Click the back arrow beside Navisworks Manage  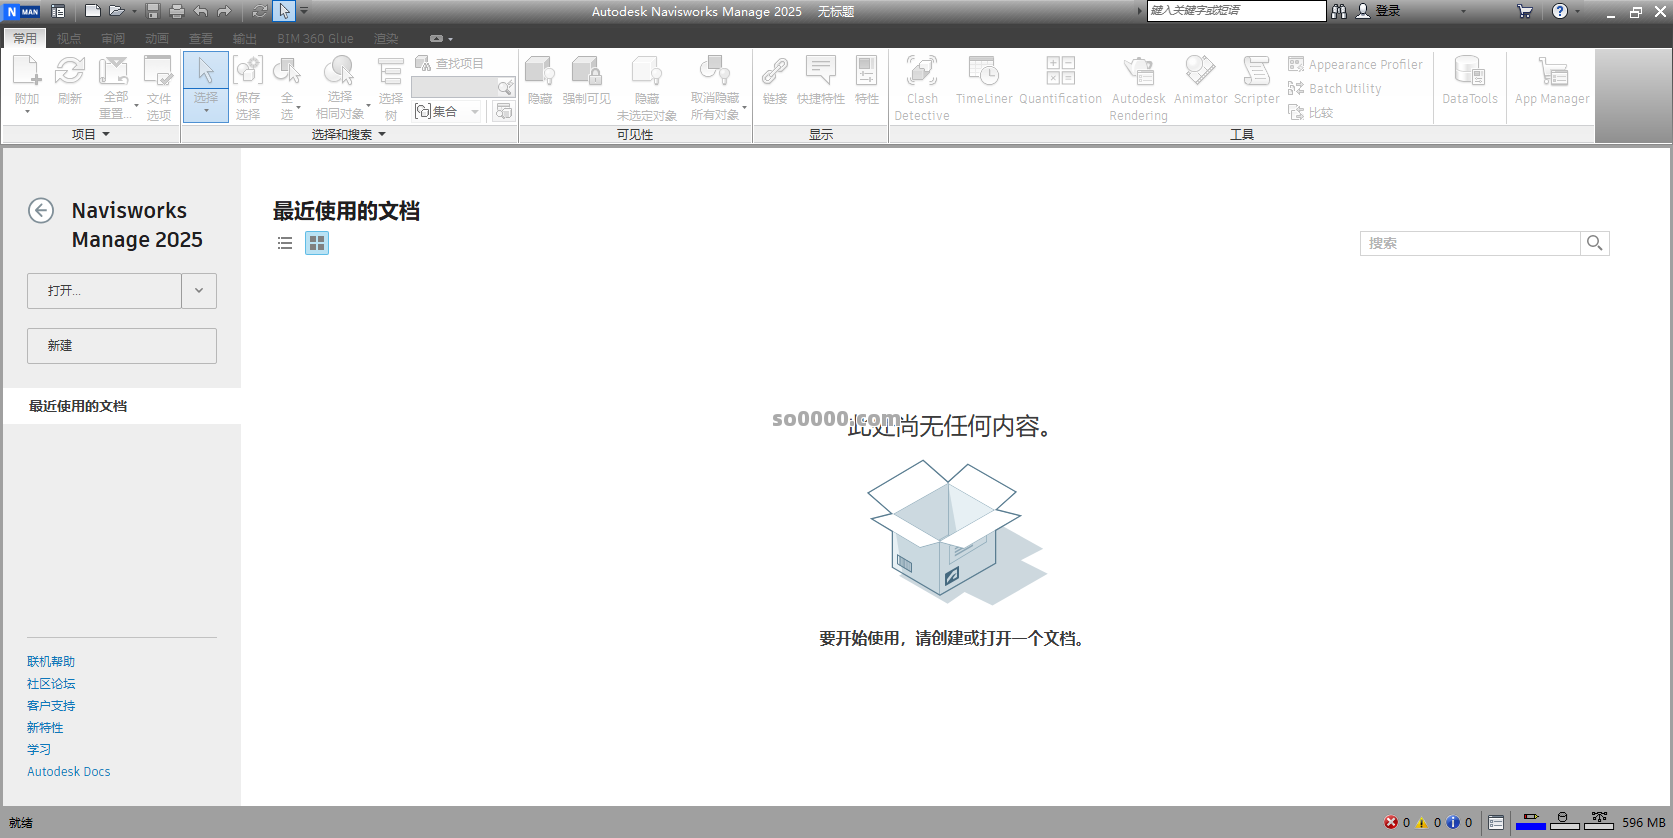[x=41, y=211]
